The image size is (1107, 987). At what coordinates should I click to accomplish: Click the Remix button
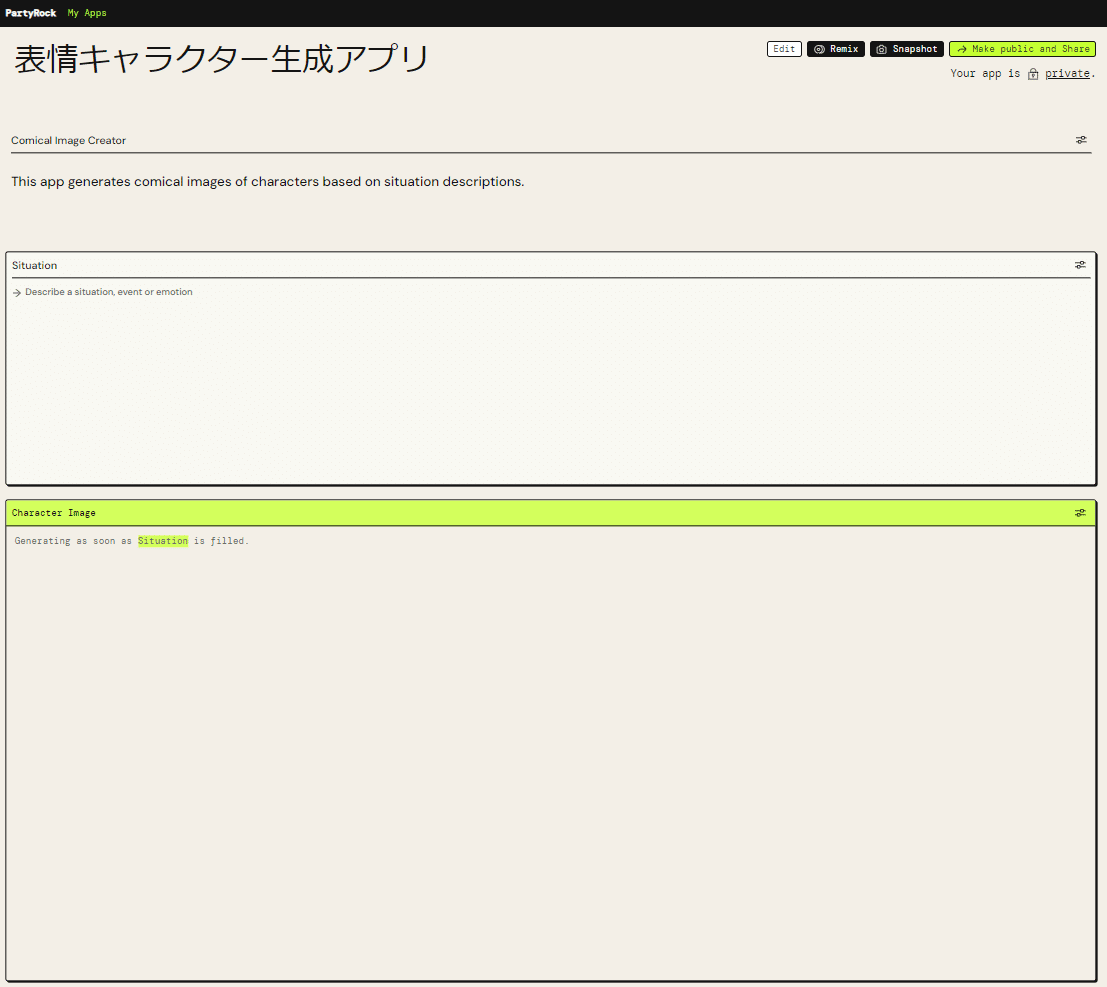836,49
